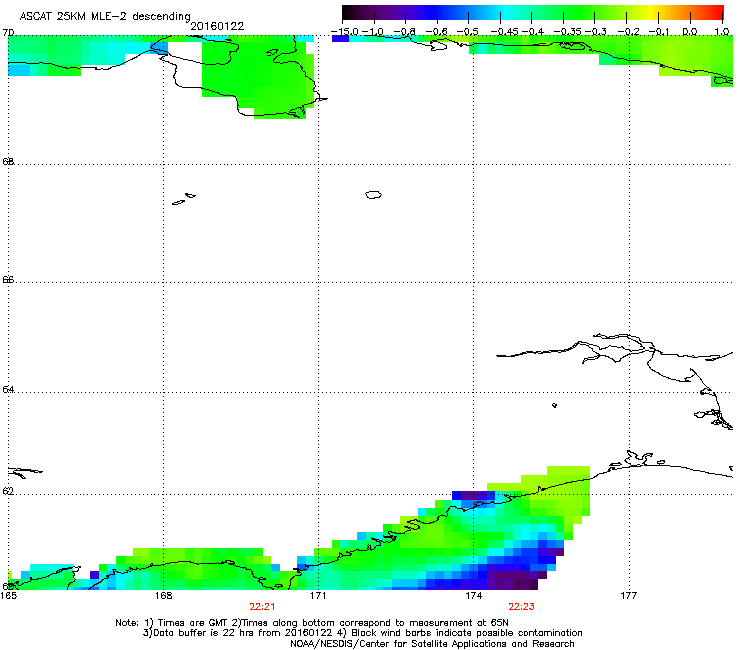This screenshot has height=650, width=740.
Task: Click the color bar label '0.0'
Action: (x=690, y=31)
